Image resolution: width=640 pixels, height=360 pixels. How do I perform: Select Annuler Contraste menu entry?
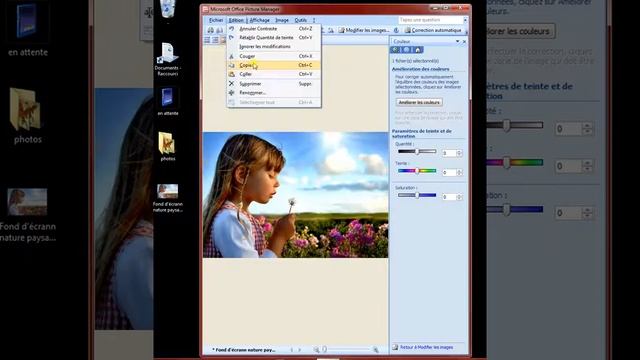click(274, 29)
